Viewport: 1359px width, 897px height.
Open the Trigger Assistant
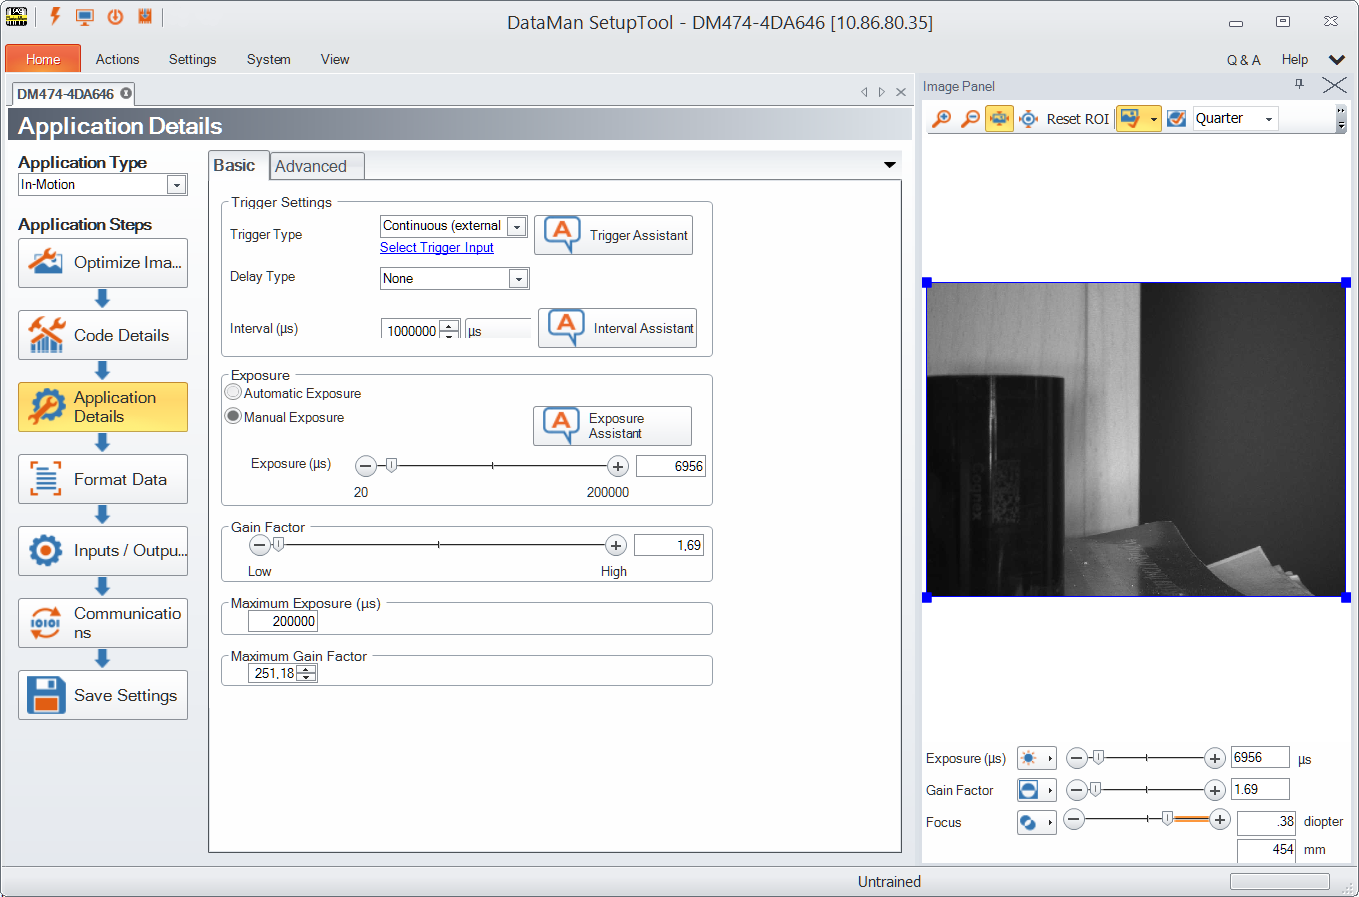pos(613,235)
